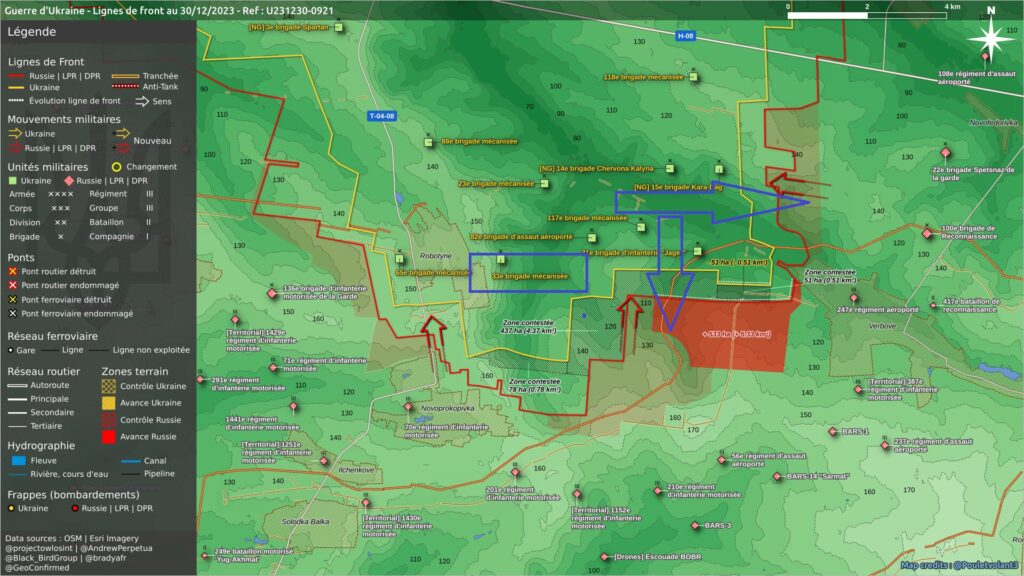
Task: Click the H-08 highway shield
Action: click(684, 36)
